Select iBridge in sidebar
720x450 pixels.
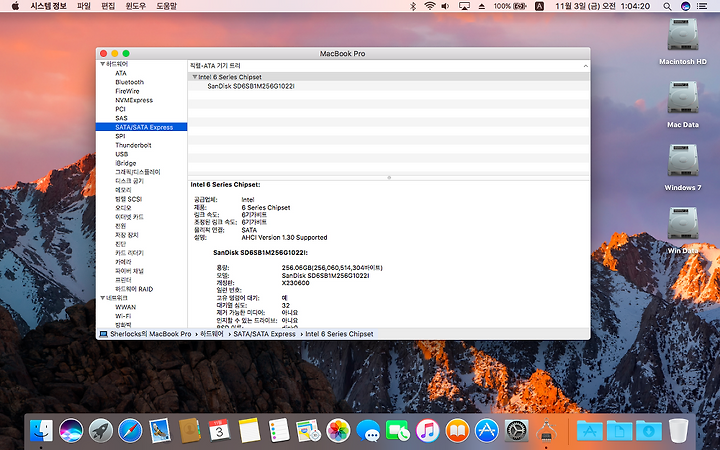126,163
